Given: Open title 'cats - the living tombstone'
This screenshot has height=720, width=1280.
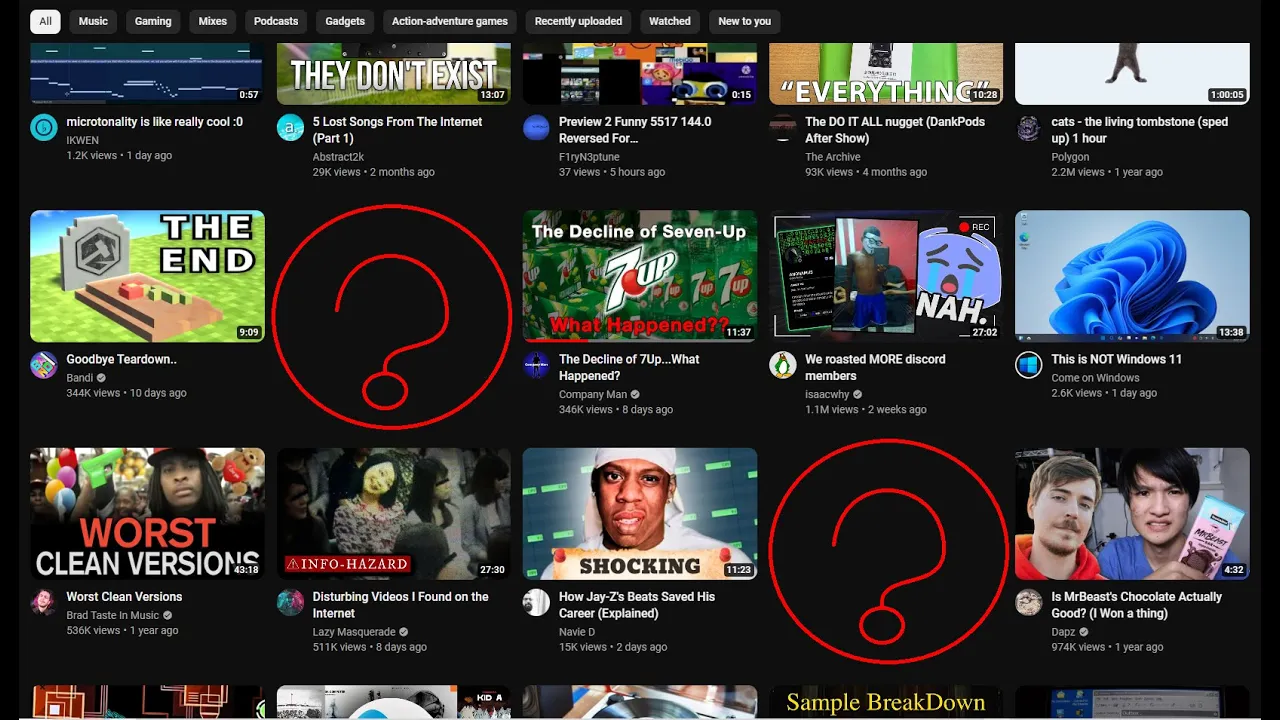Looking at the screenshot, I should 1139,130.
